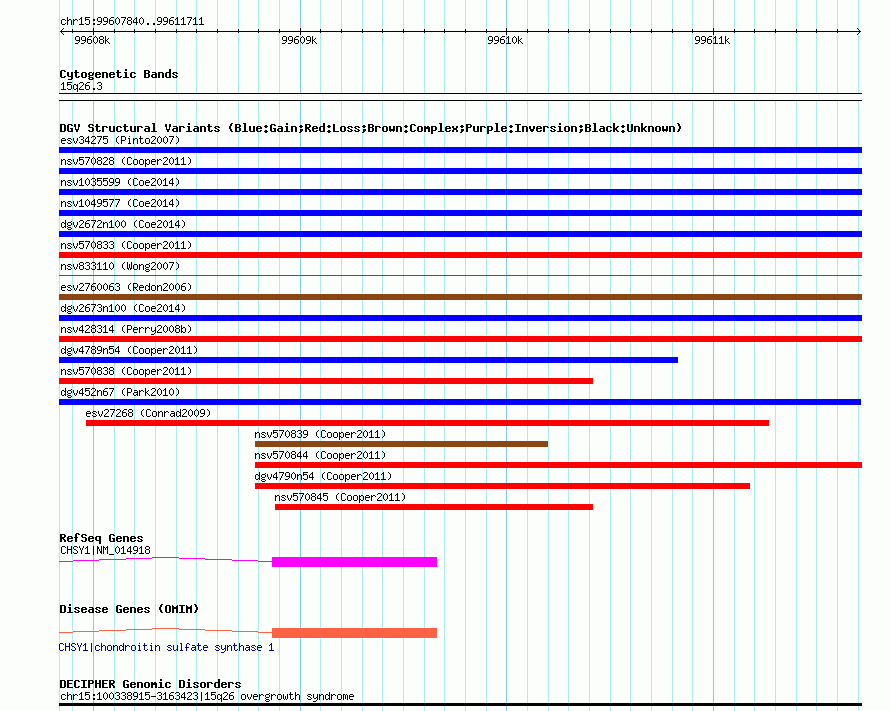Click the red bar under nsv570844

tap(559, 465)
